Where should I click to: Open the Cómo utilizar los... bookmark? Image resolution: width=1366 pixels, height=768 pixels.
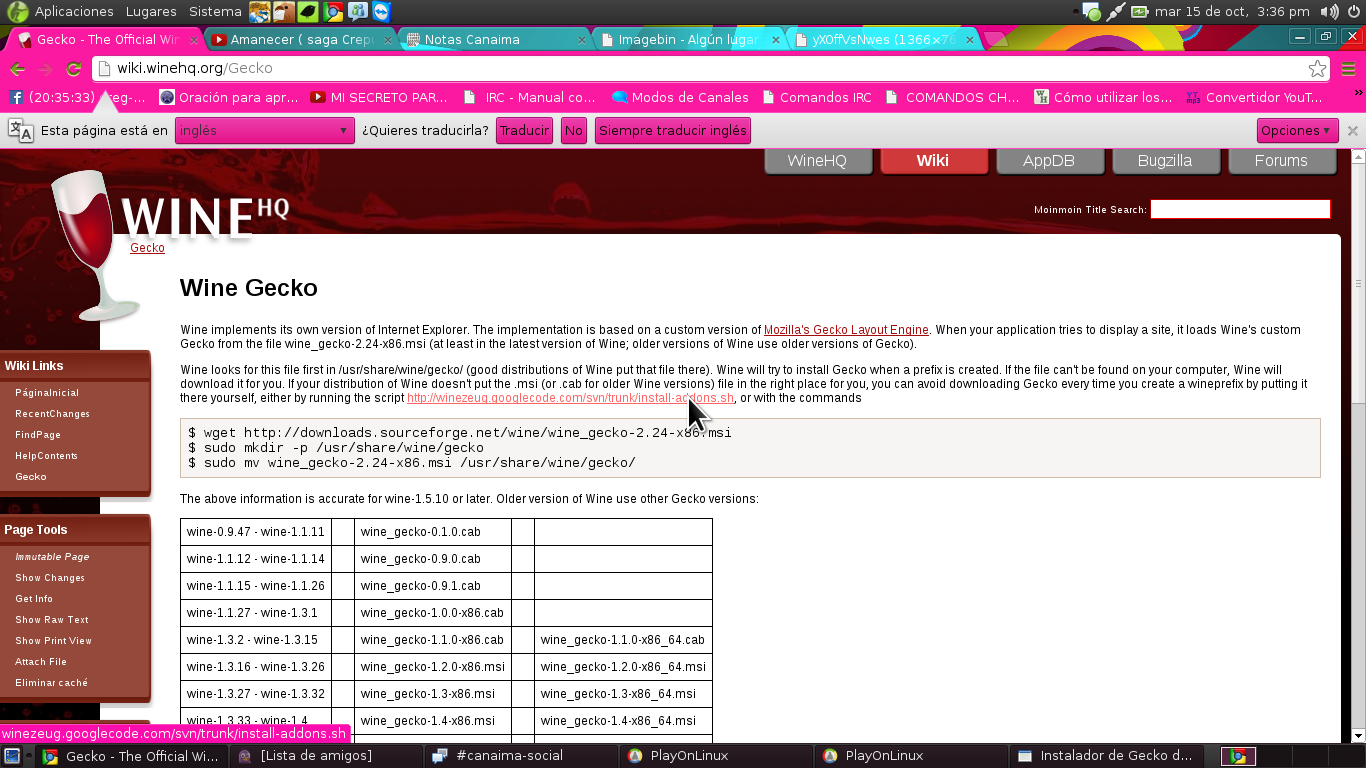click(x=1103, y=97)
